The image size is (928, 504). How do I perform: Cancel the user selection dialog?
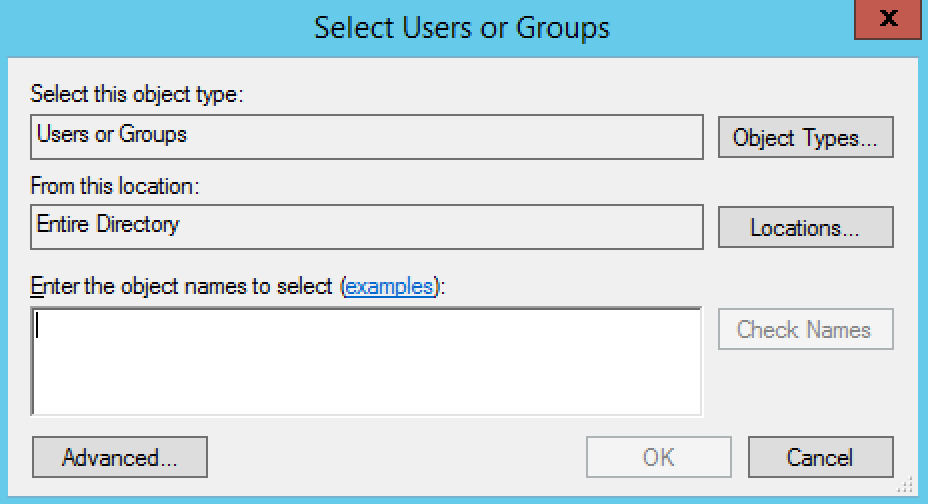820,458
